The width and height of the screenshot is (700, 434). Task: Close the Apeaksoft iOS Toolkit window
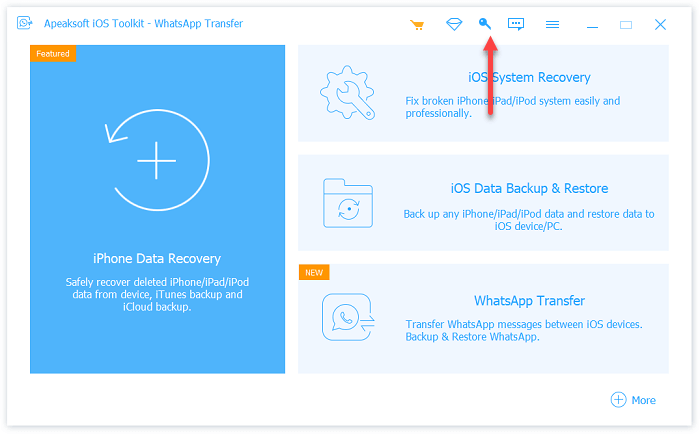point(660,25)
